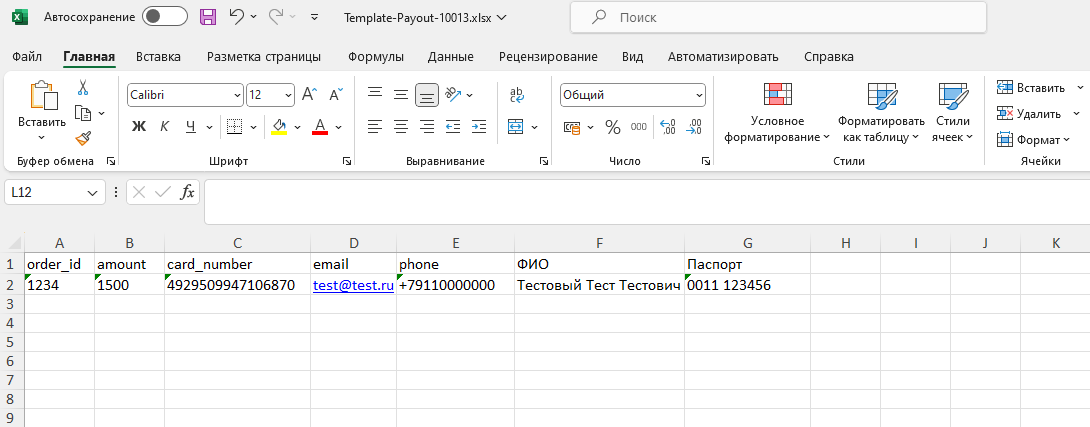Open the Name Box dropdown arrow
Screen dimensions: 1090x427
click(x=94, y=192)
